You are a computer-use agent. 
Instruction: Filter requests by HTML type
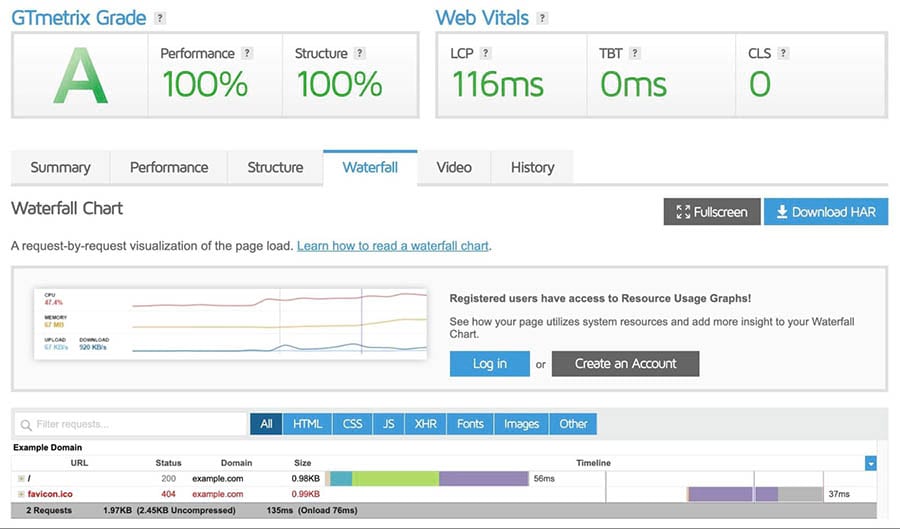(x=307, y=424)
